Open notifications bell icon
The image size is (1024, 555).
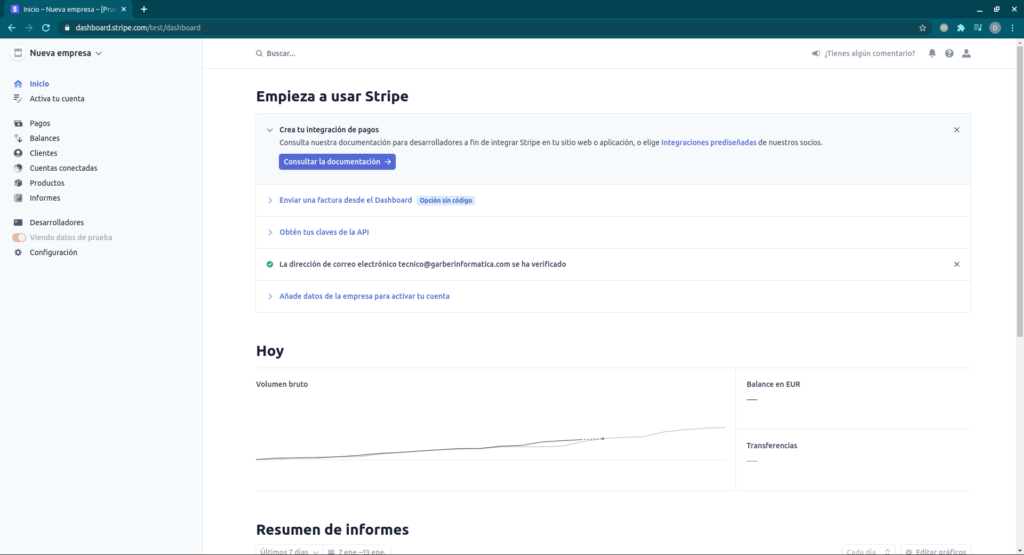coord(932,54)
